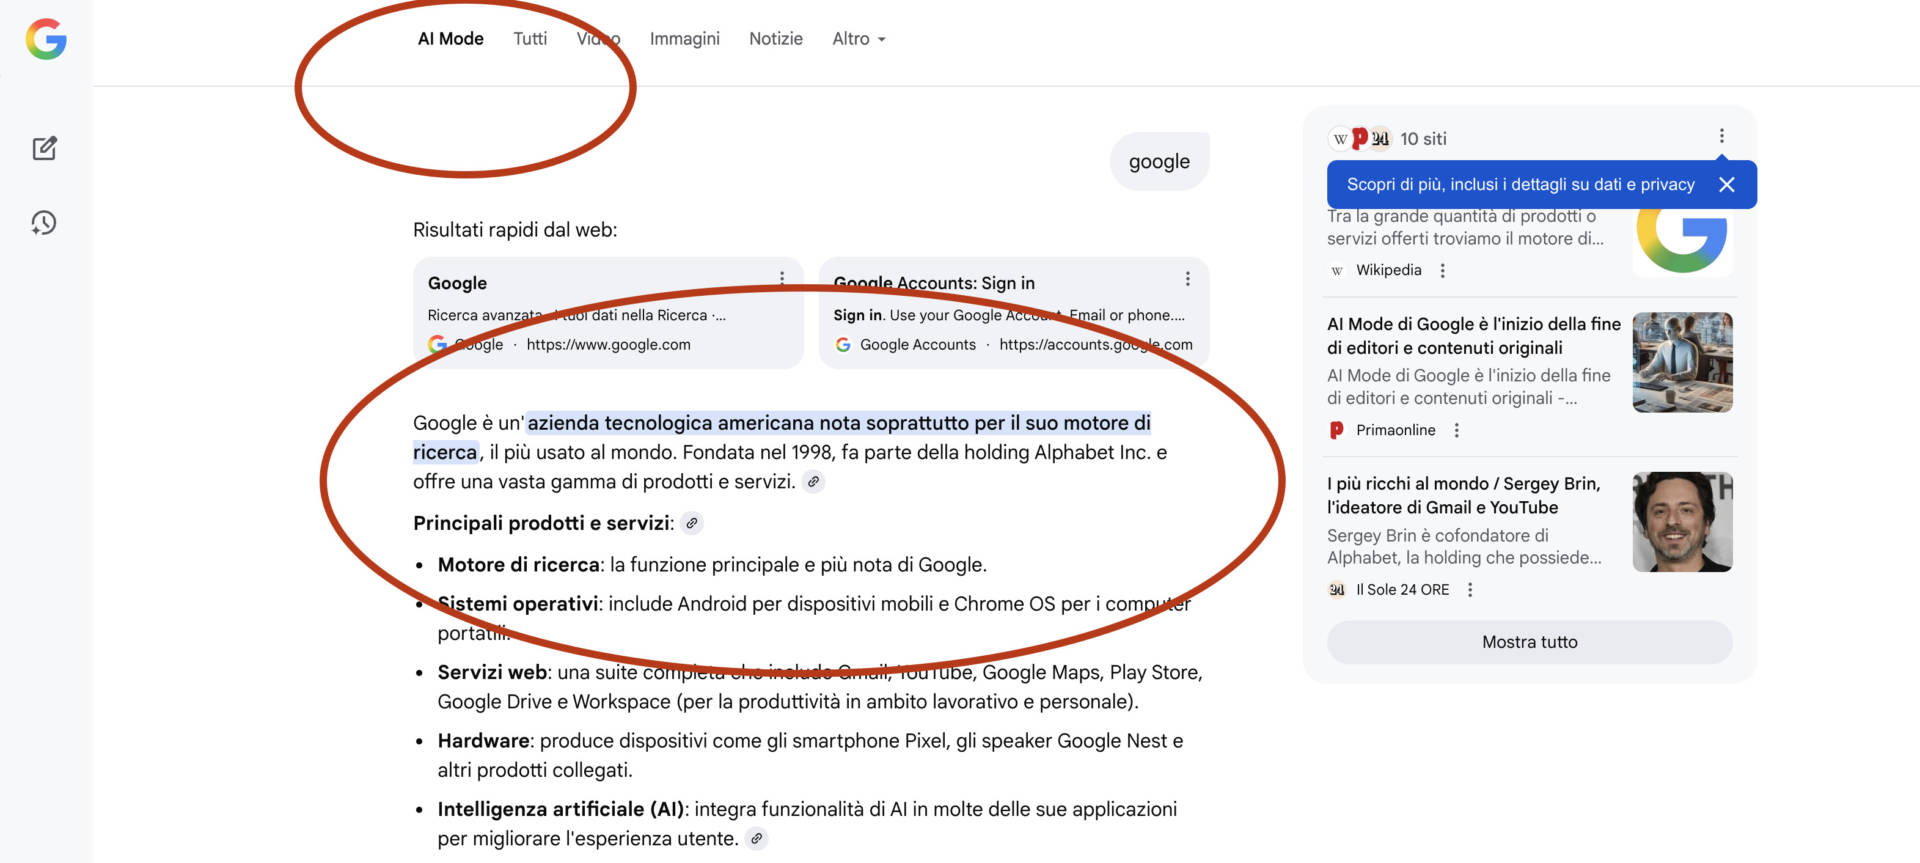Image resolution: width=1920 pixels, height=863 pixels.
Task: Expand the Altro dropdown menu
Action: pos(858,39)
